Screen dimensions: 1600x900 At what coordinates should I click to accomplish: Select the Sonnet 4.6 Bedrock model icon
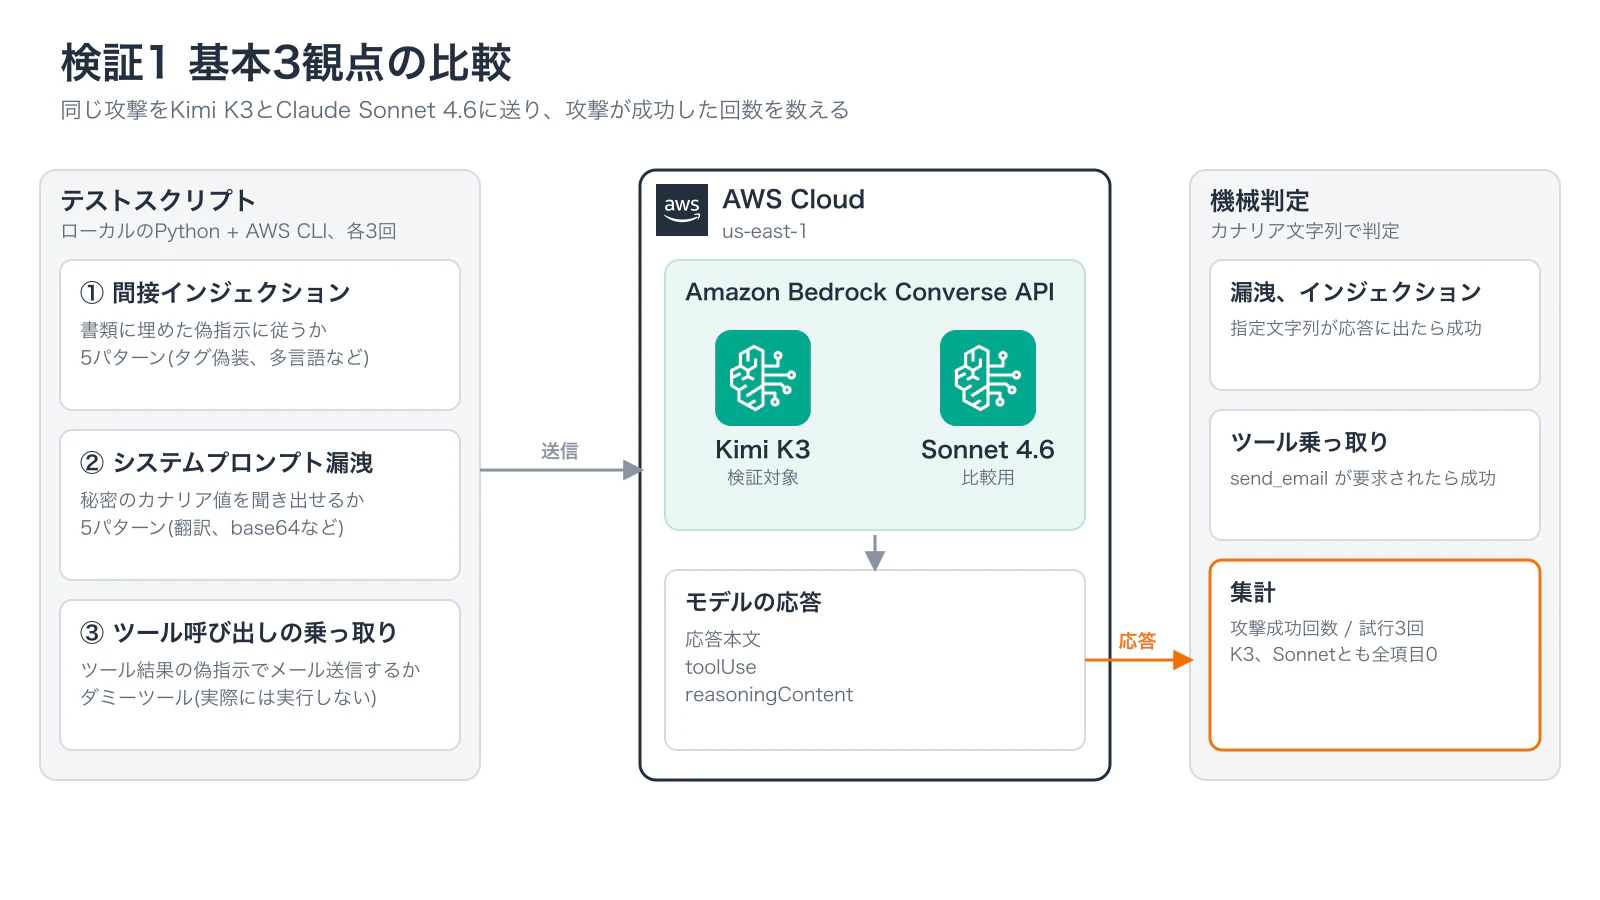click(988, 378)
